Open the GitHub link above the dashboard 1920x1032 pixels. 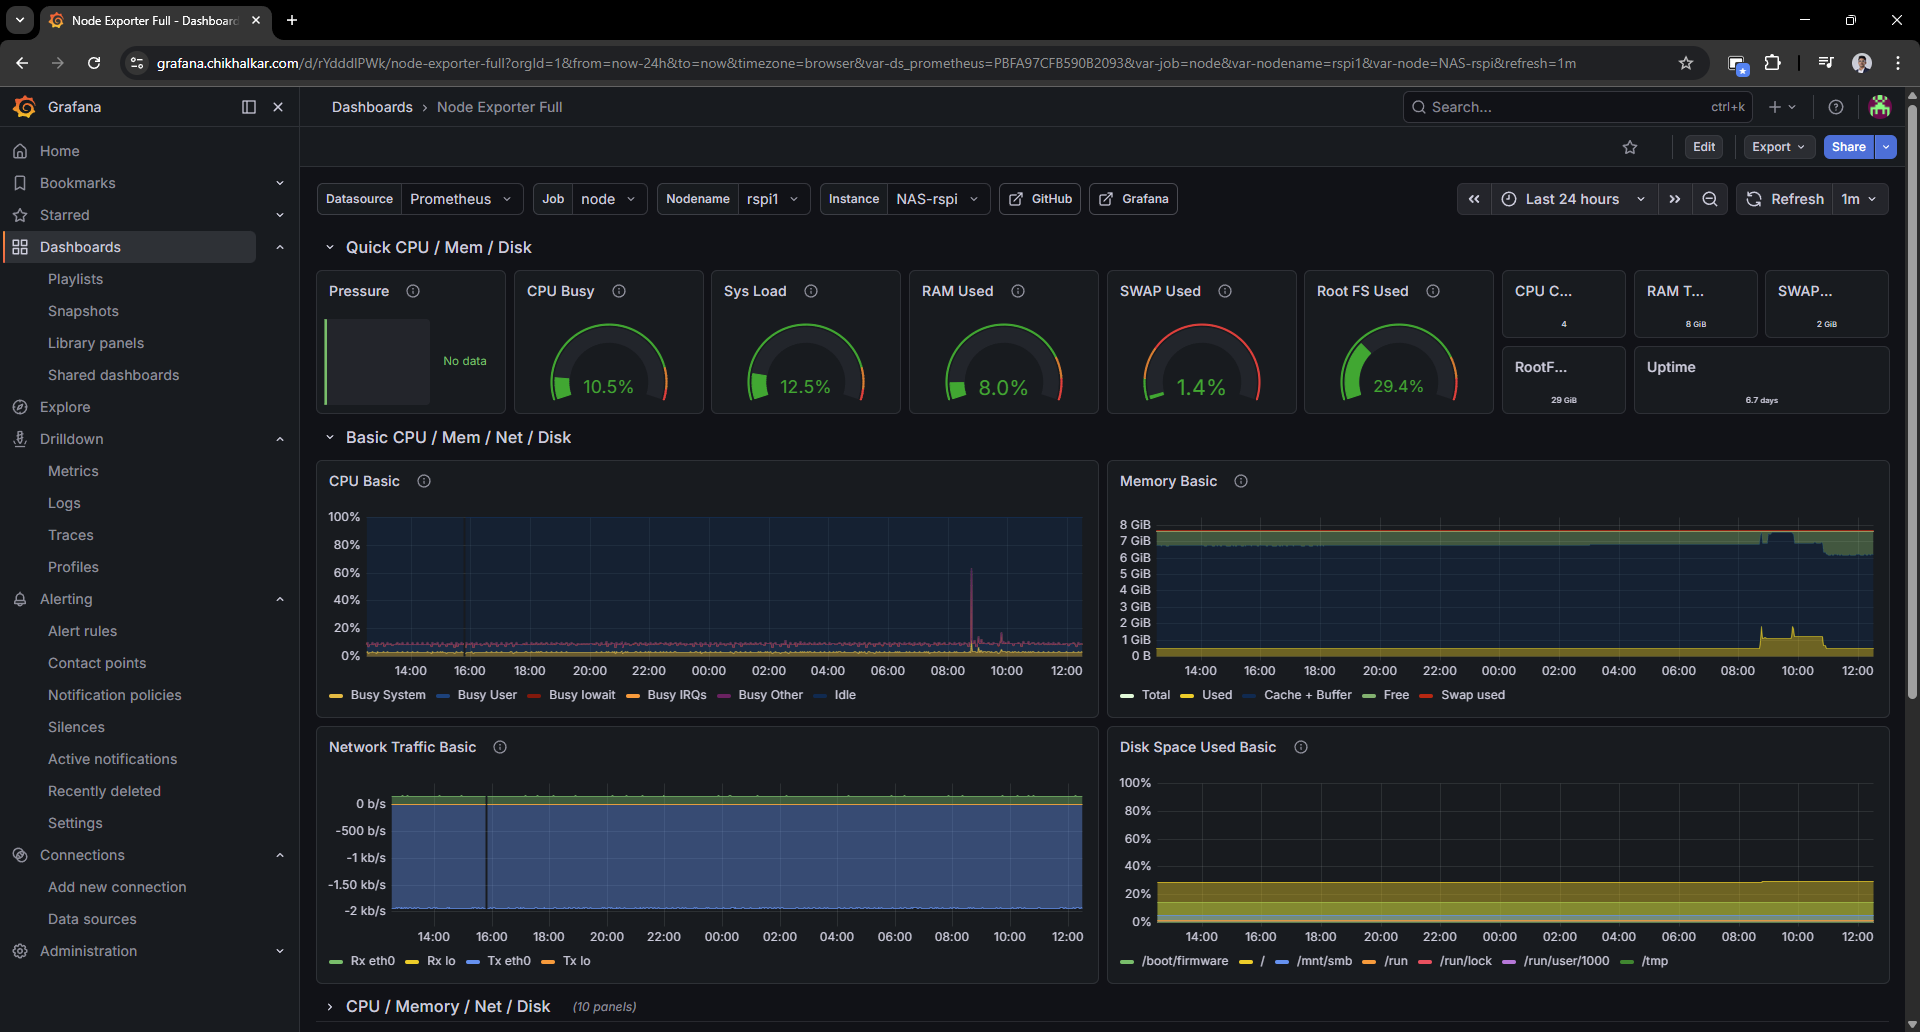coord(1039,198)
